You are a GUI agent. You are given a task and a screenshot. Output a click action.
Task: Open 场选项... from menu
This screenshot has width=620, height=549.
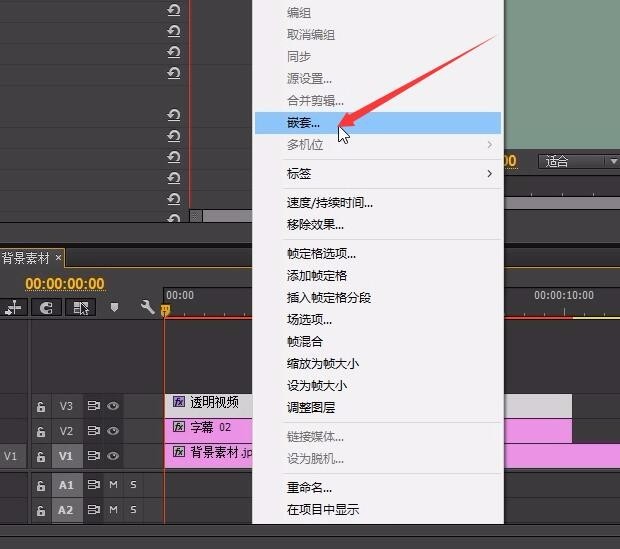(378, 319)
